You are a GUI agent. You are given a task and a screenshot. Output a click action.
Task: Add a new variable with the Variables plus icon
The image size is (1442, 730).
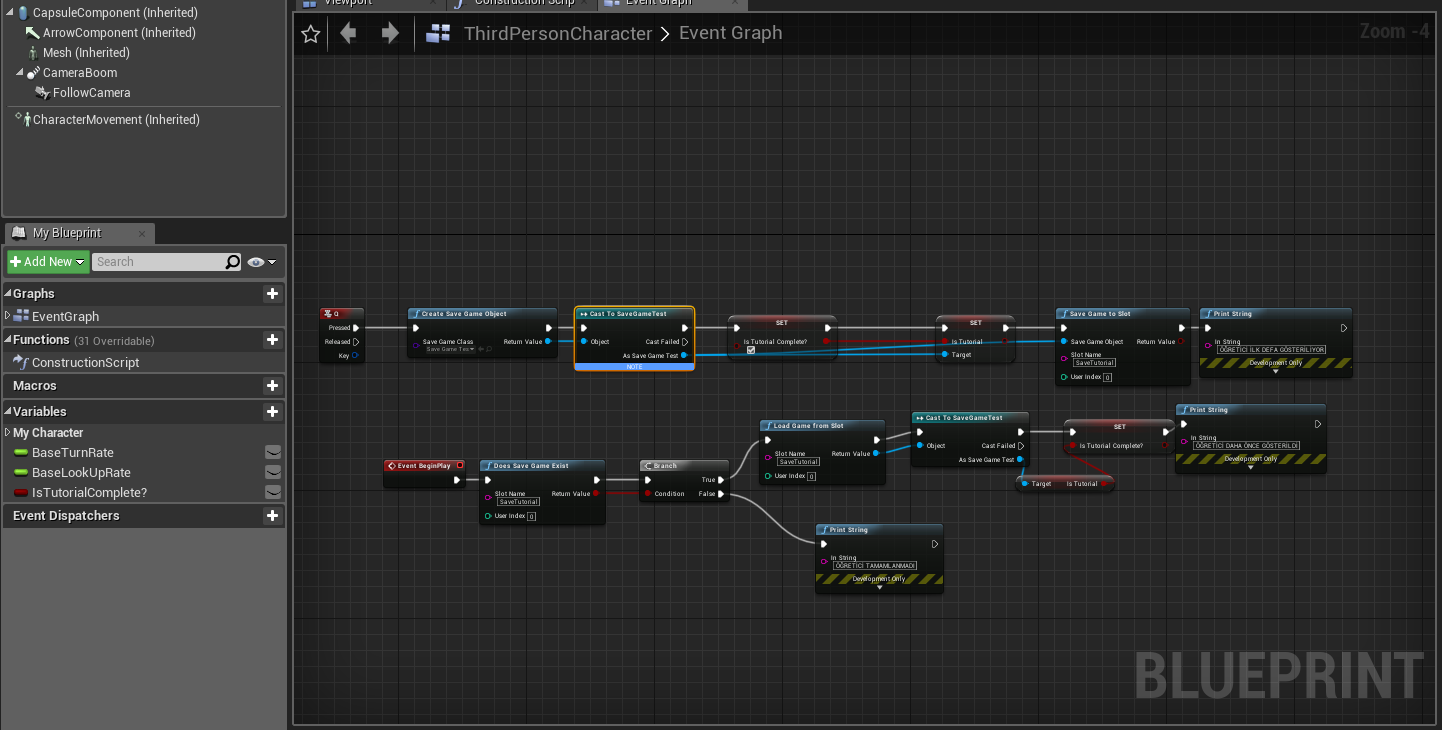click(271, 412)
